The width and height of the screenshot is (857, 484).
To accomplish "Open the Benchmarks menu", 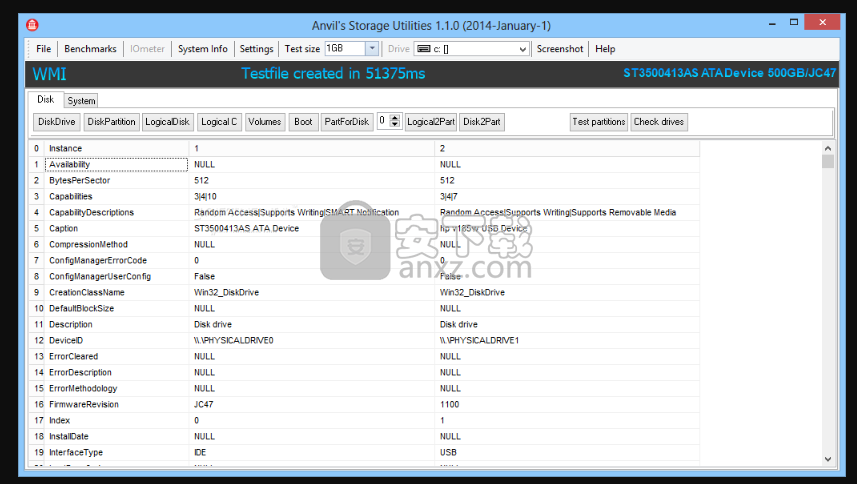I will coord(90,49).
